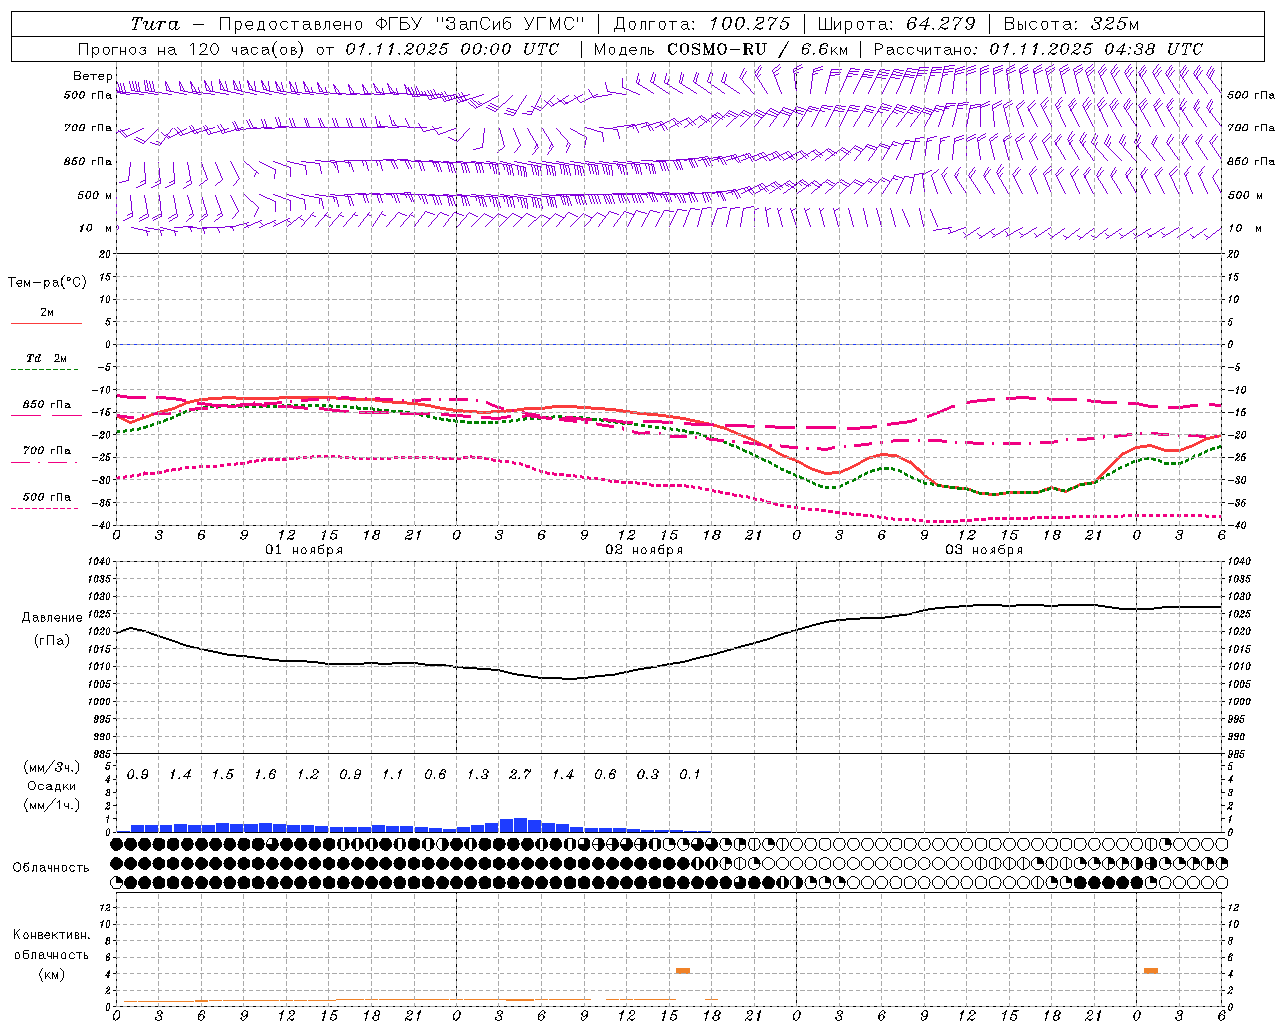Click the "2м" temperature legend entry
Viewport: 1280px width, 1024px height.
pos(47,312)
